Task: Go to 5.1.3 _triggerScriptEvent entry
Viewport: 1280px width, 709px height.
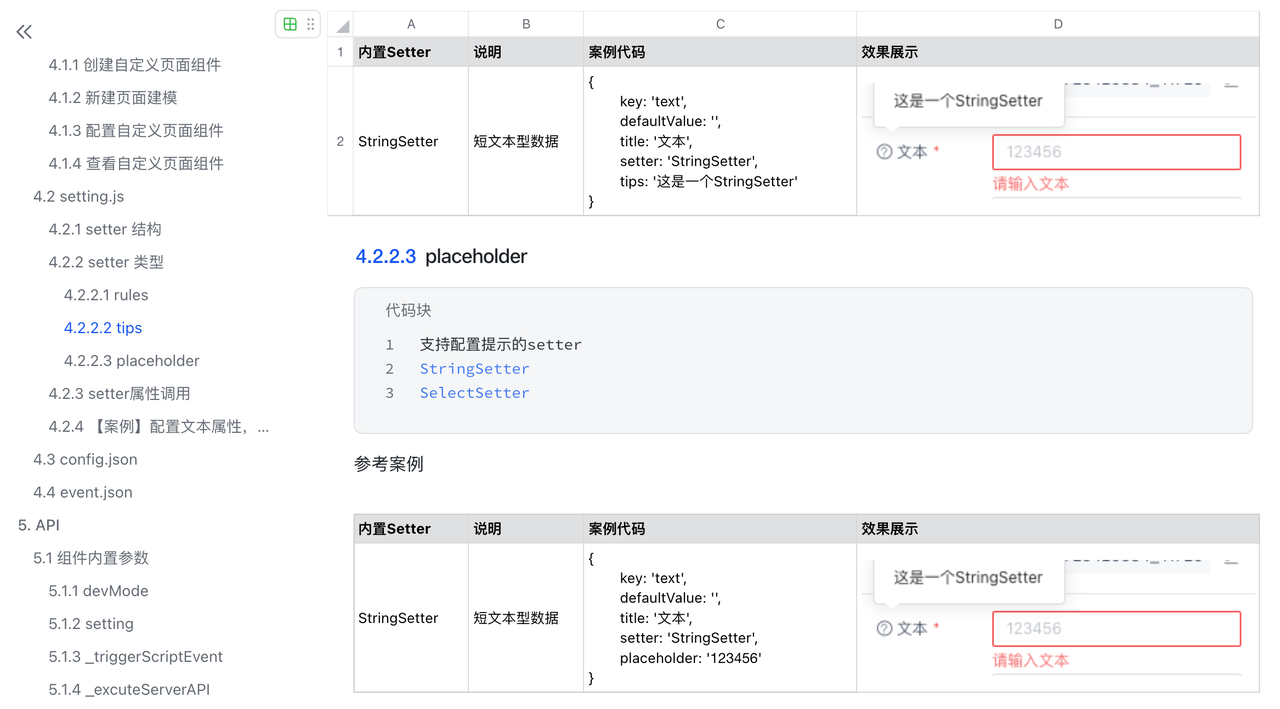Action: [x=136, y=657]
